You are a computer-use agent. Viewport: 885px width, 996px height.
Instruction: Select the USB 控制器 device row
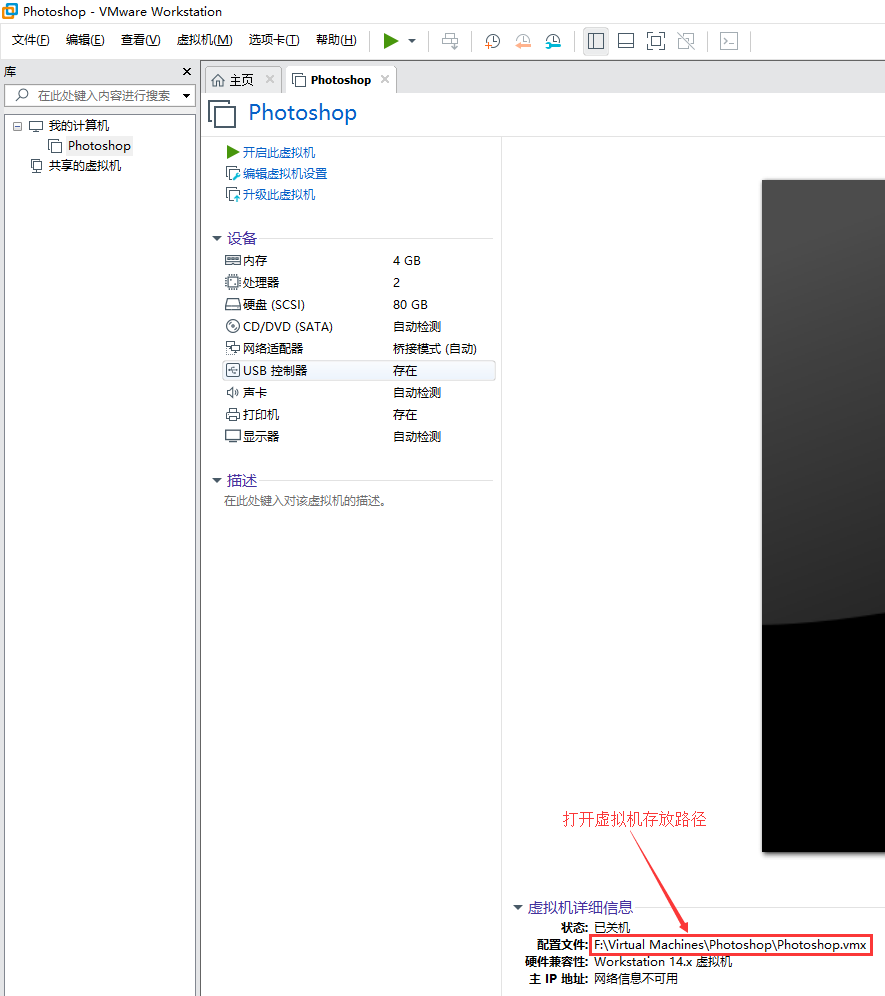coord(358,370)
